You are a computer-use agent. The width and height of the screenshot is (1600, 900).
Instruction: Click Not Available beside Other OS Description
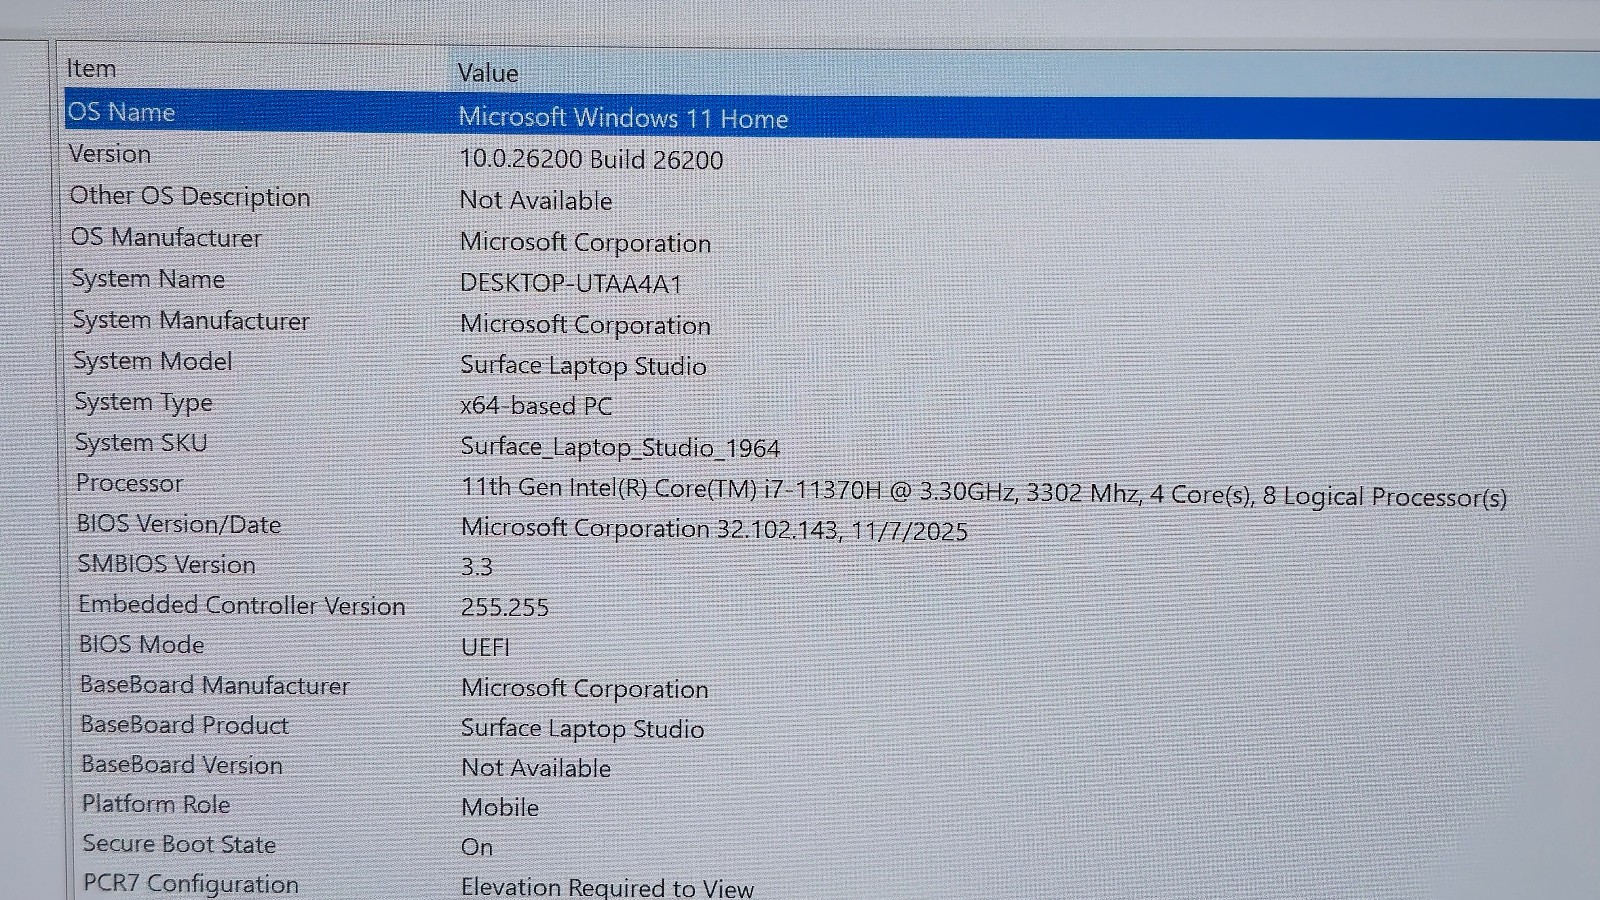point(536,201)
